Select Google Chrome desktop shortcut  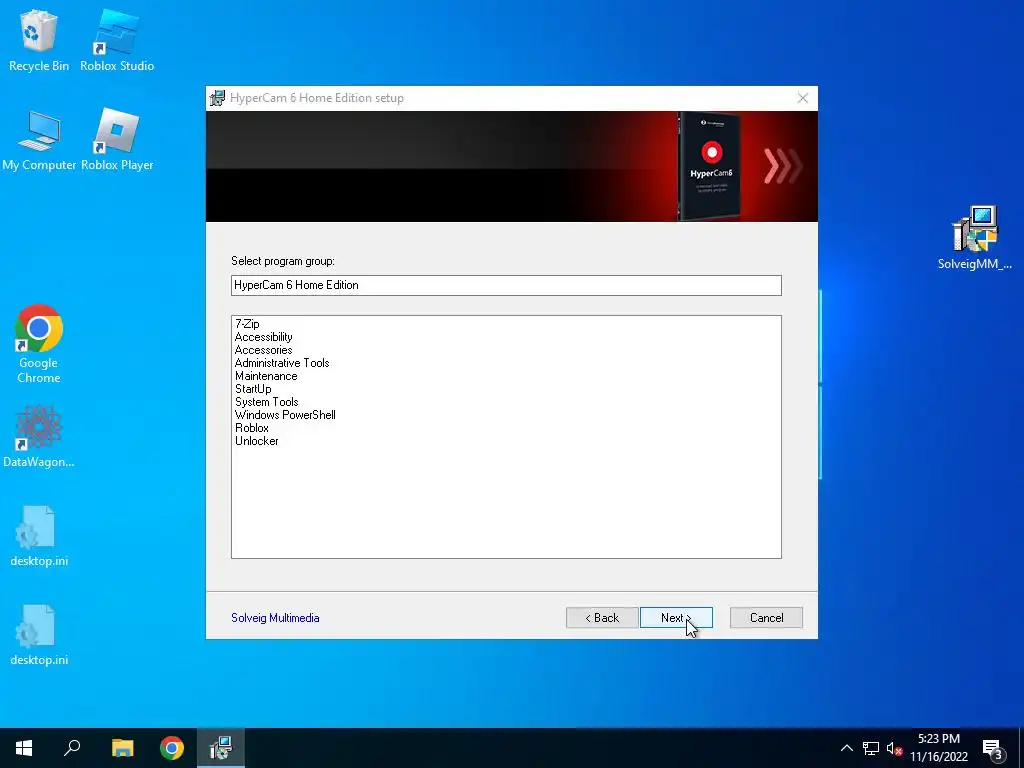coord(39,344)
